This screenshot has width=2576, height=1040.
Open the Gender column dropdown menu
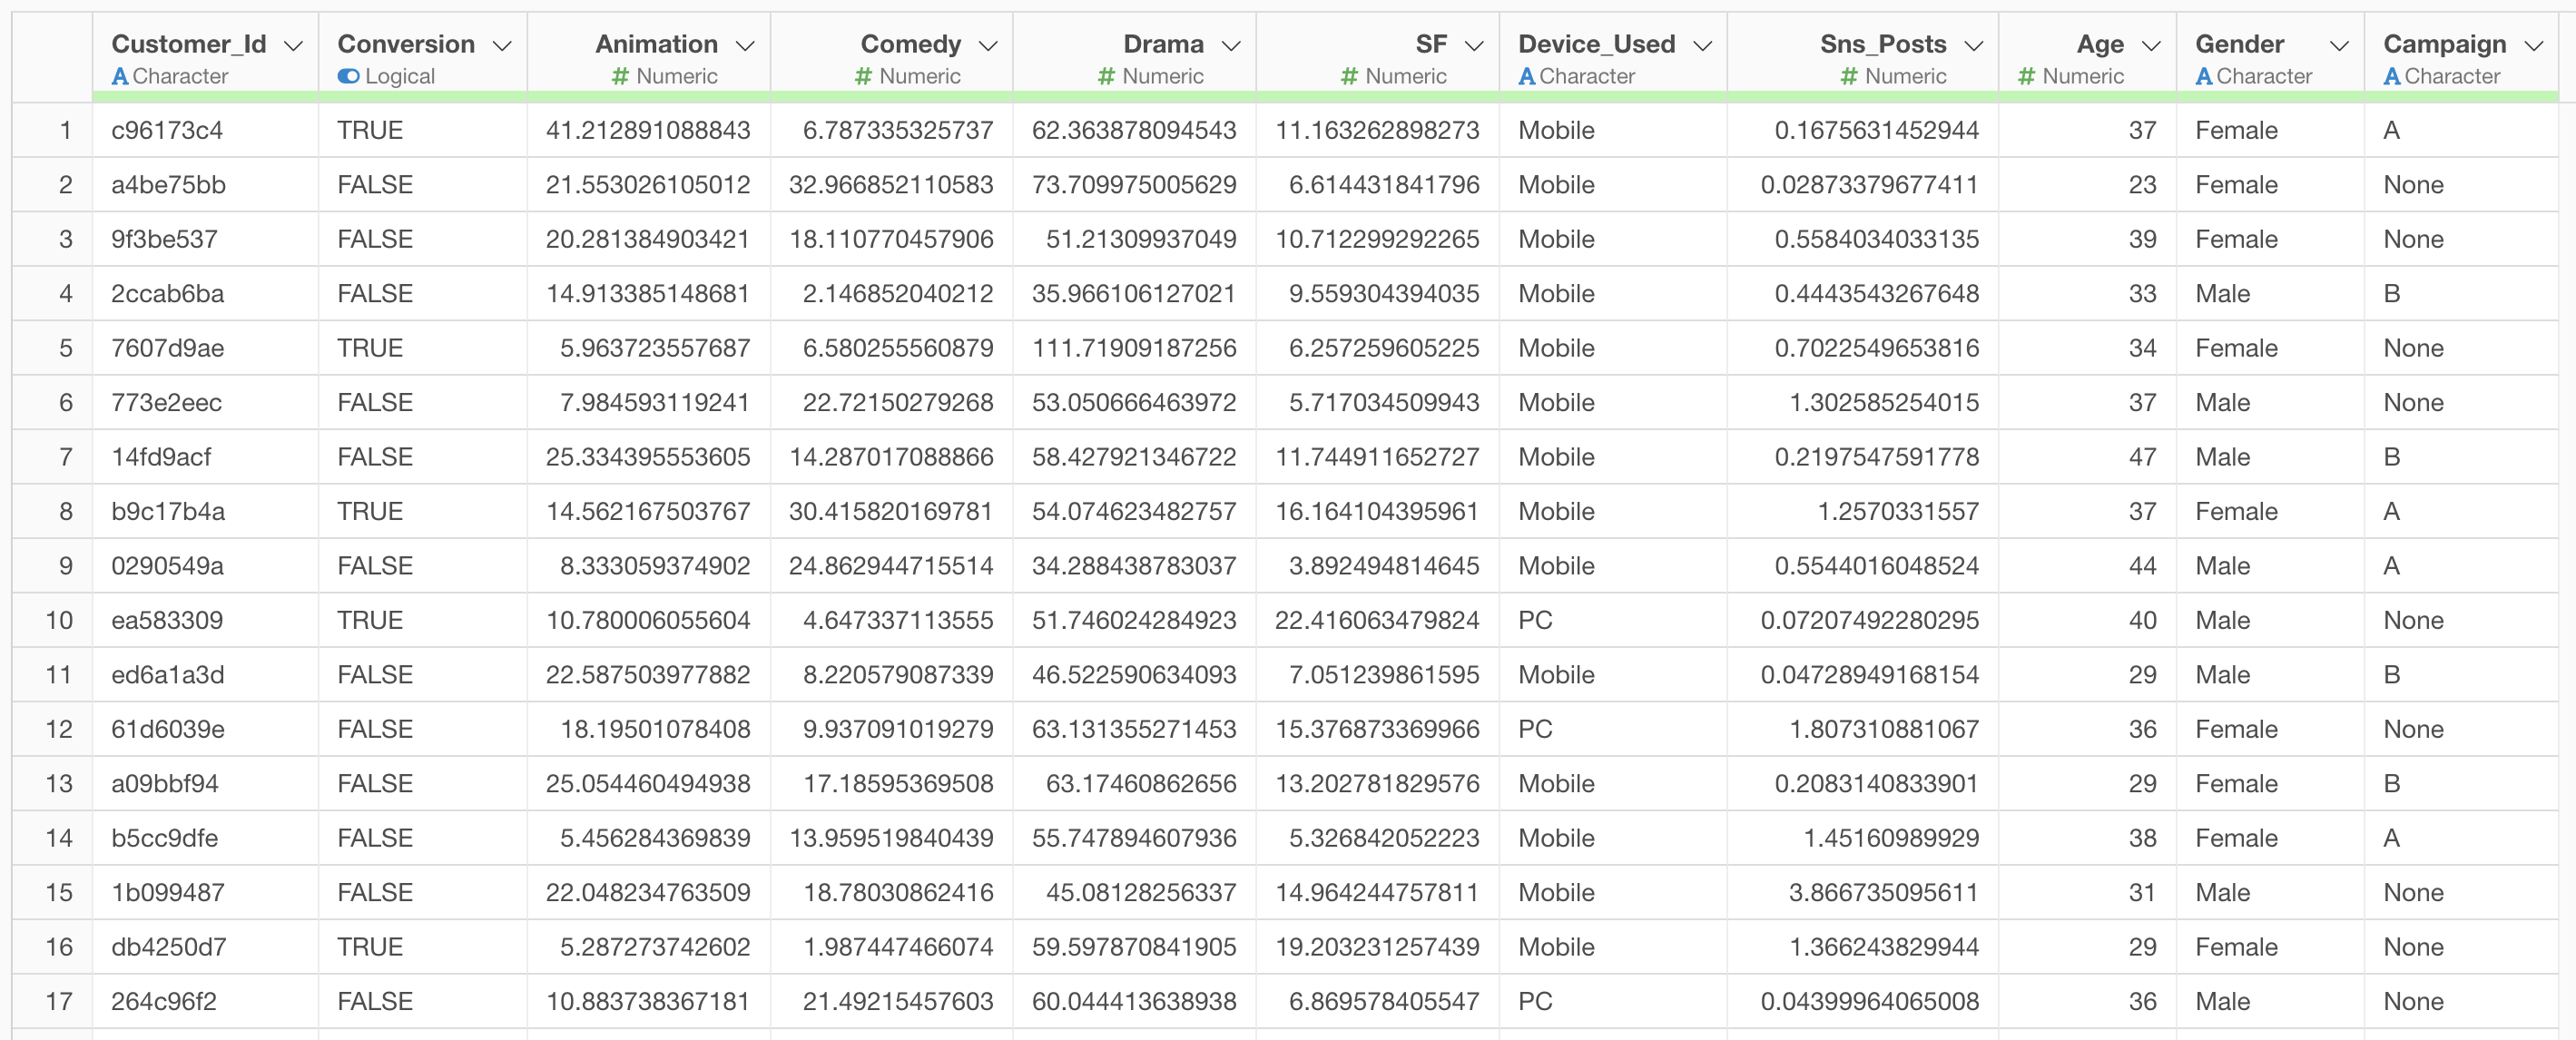coord(2339,46)
